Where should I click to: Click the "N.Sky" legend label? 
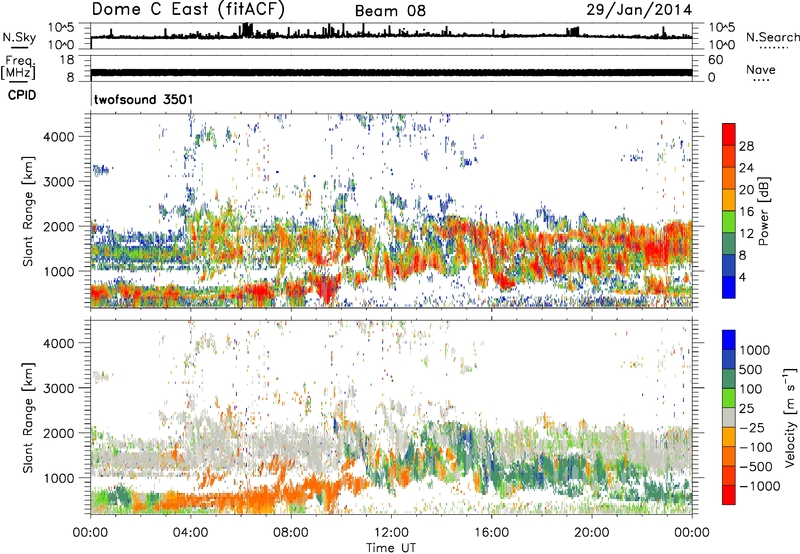(x=19, y=37)
